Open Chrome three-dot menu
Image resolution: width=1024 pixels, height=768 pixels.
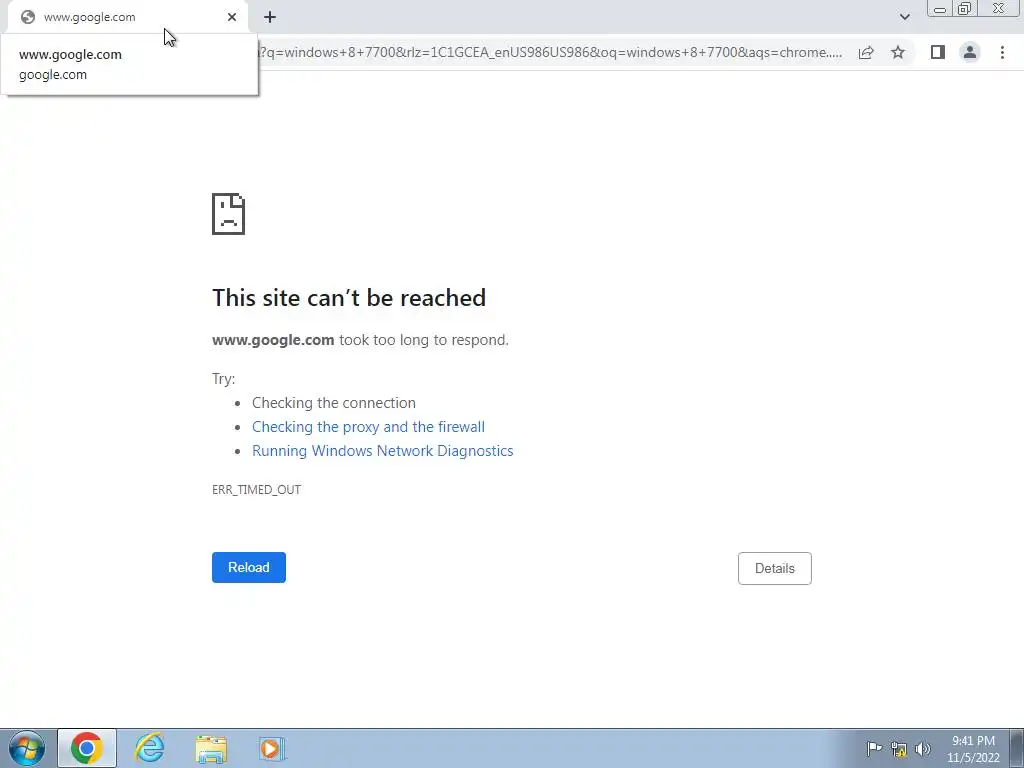coord(1002,52)
